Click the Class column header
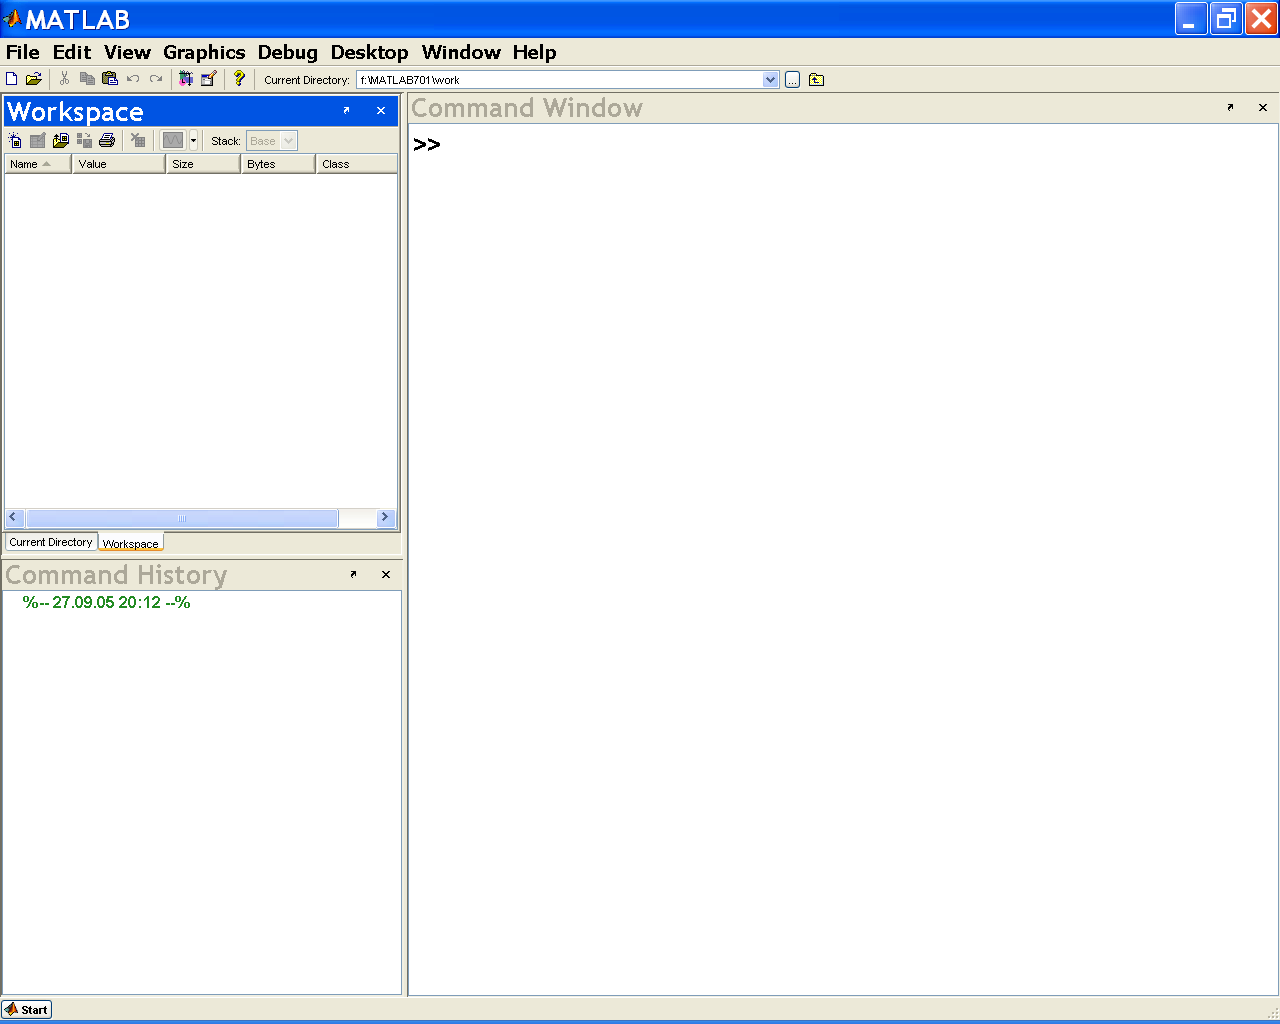The height and width of the screenshot is (1024, 1280). click(x=357, y=164)
